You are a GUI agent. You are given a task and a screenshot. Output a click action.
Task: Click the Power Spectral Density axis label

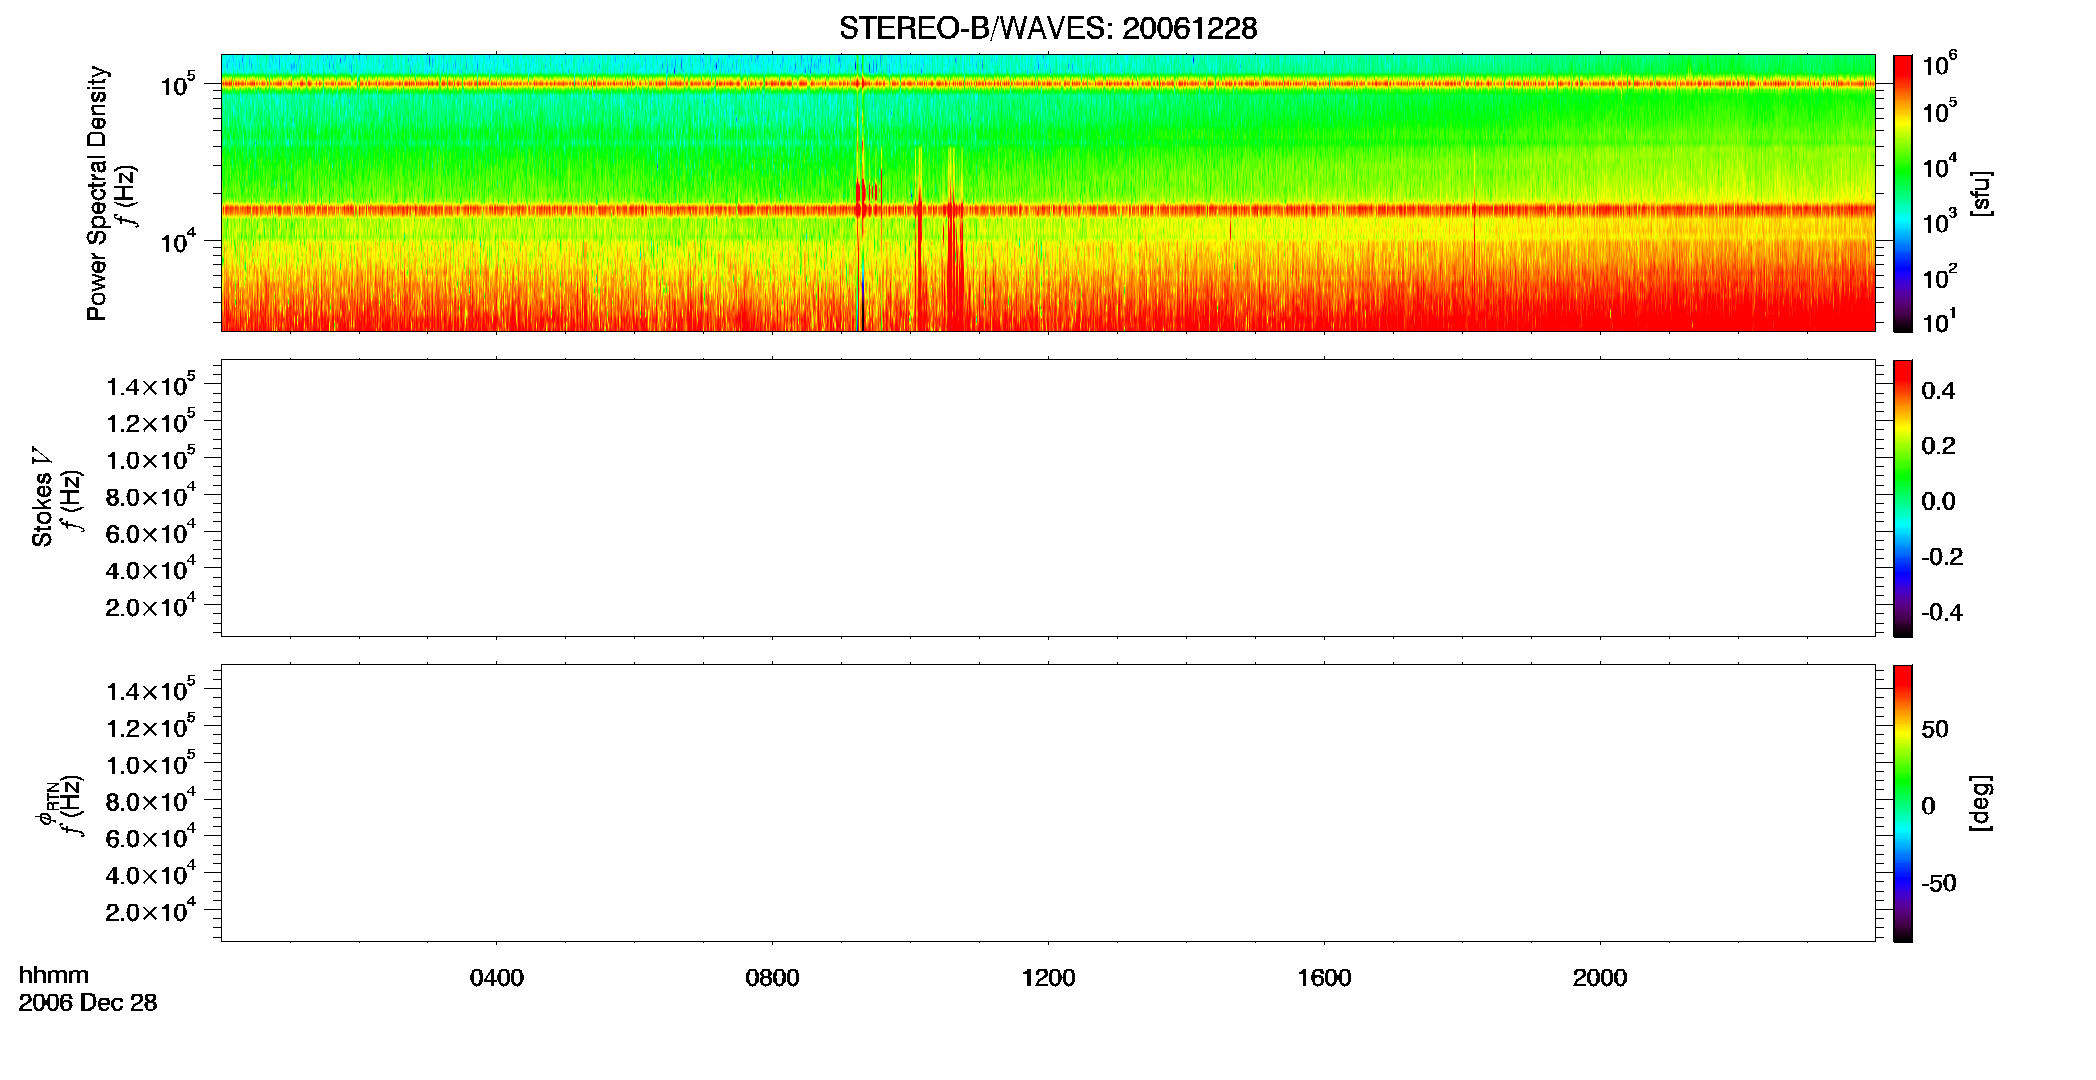coord(97,193)
